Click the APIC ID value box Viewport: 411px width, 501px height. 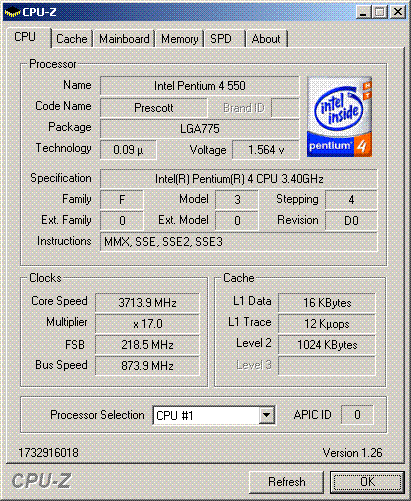(x=357, y=415)
